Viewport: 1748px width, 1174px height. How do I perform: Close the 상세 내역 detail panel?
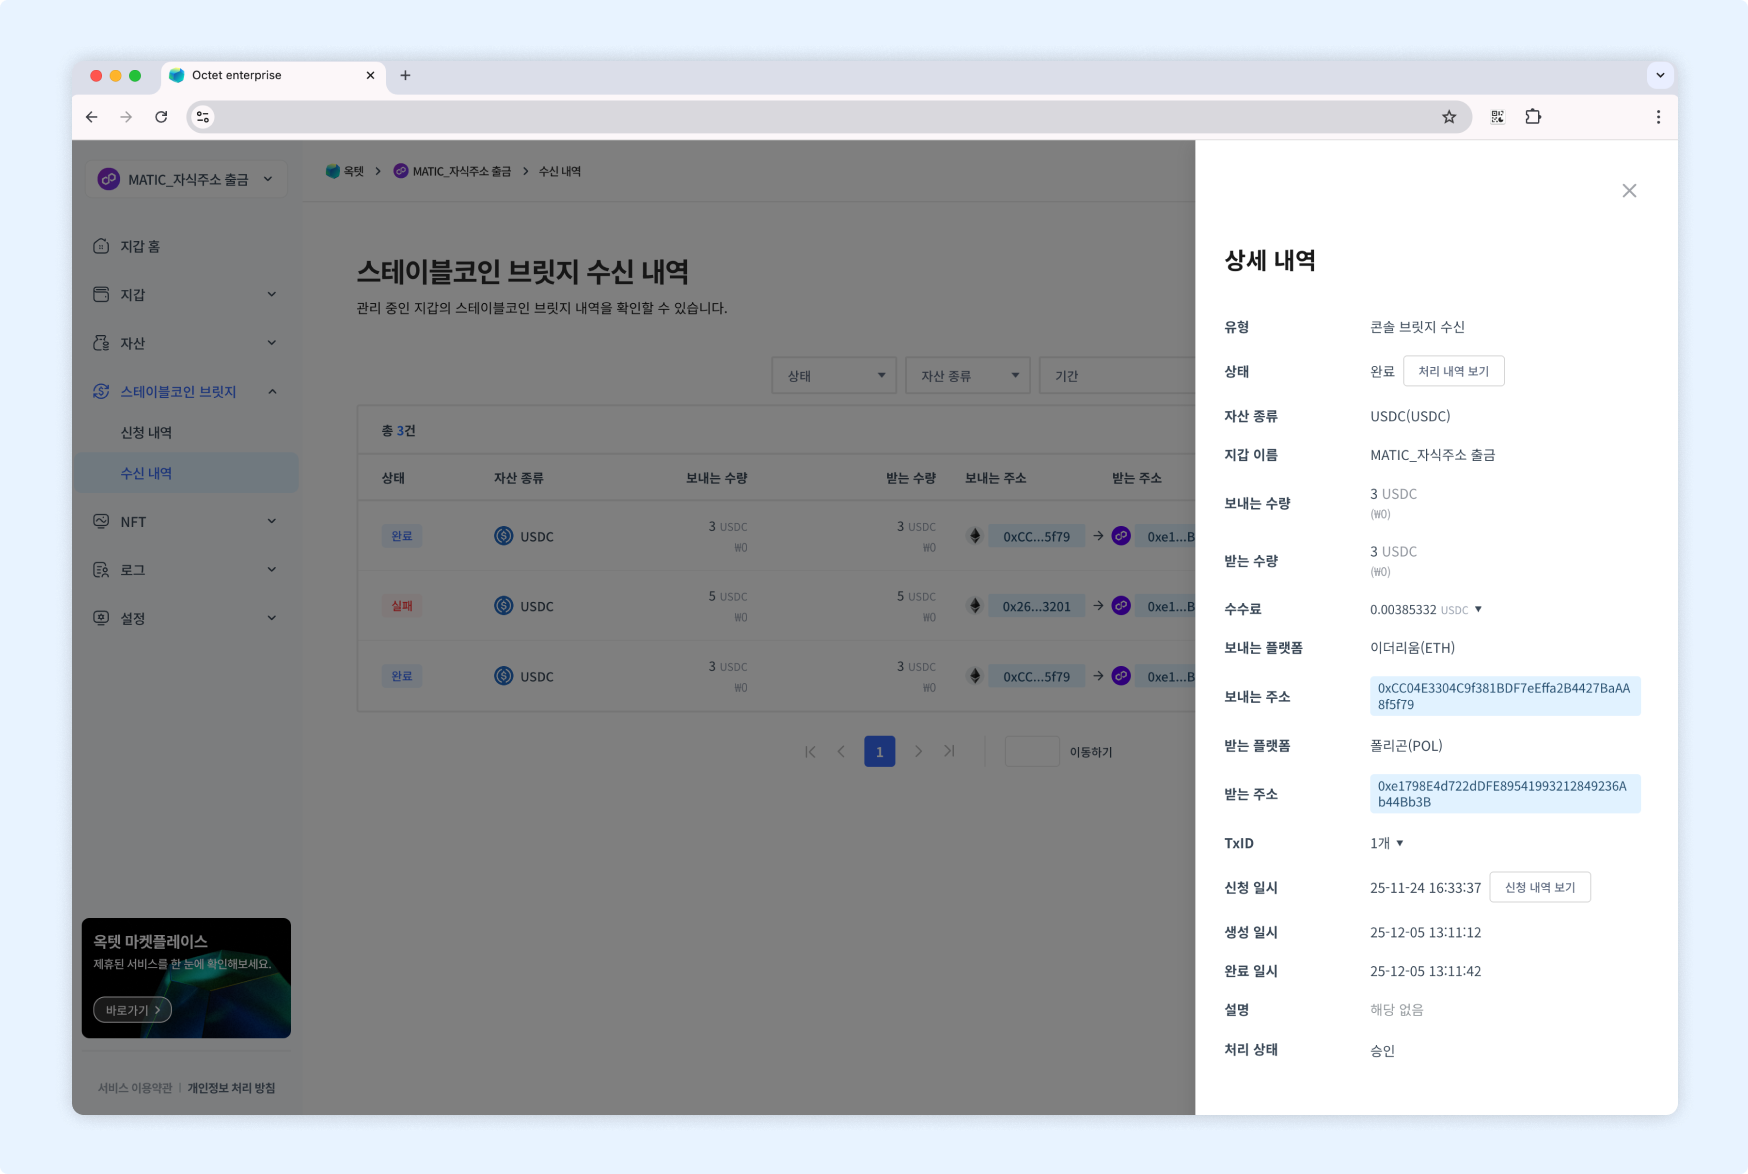coord(1629,191)
